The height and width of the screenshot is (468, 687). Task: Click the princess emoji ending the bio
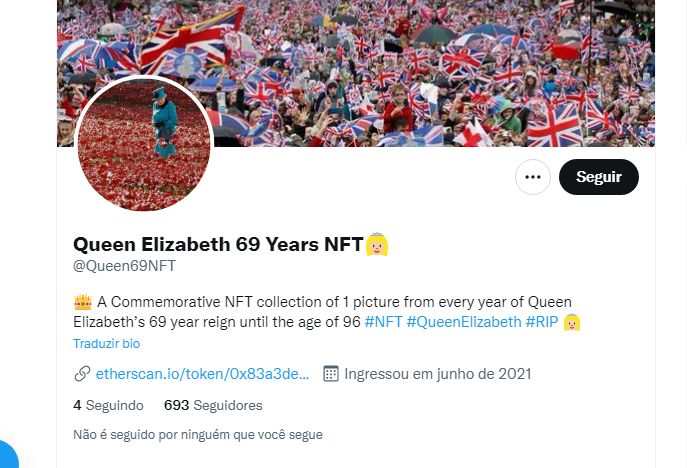tap(572, 322)
